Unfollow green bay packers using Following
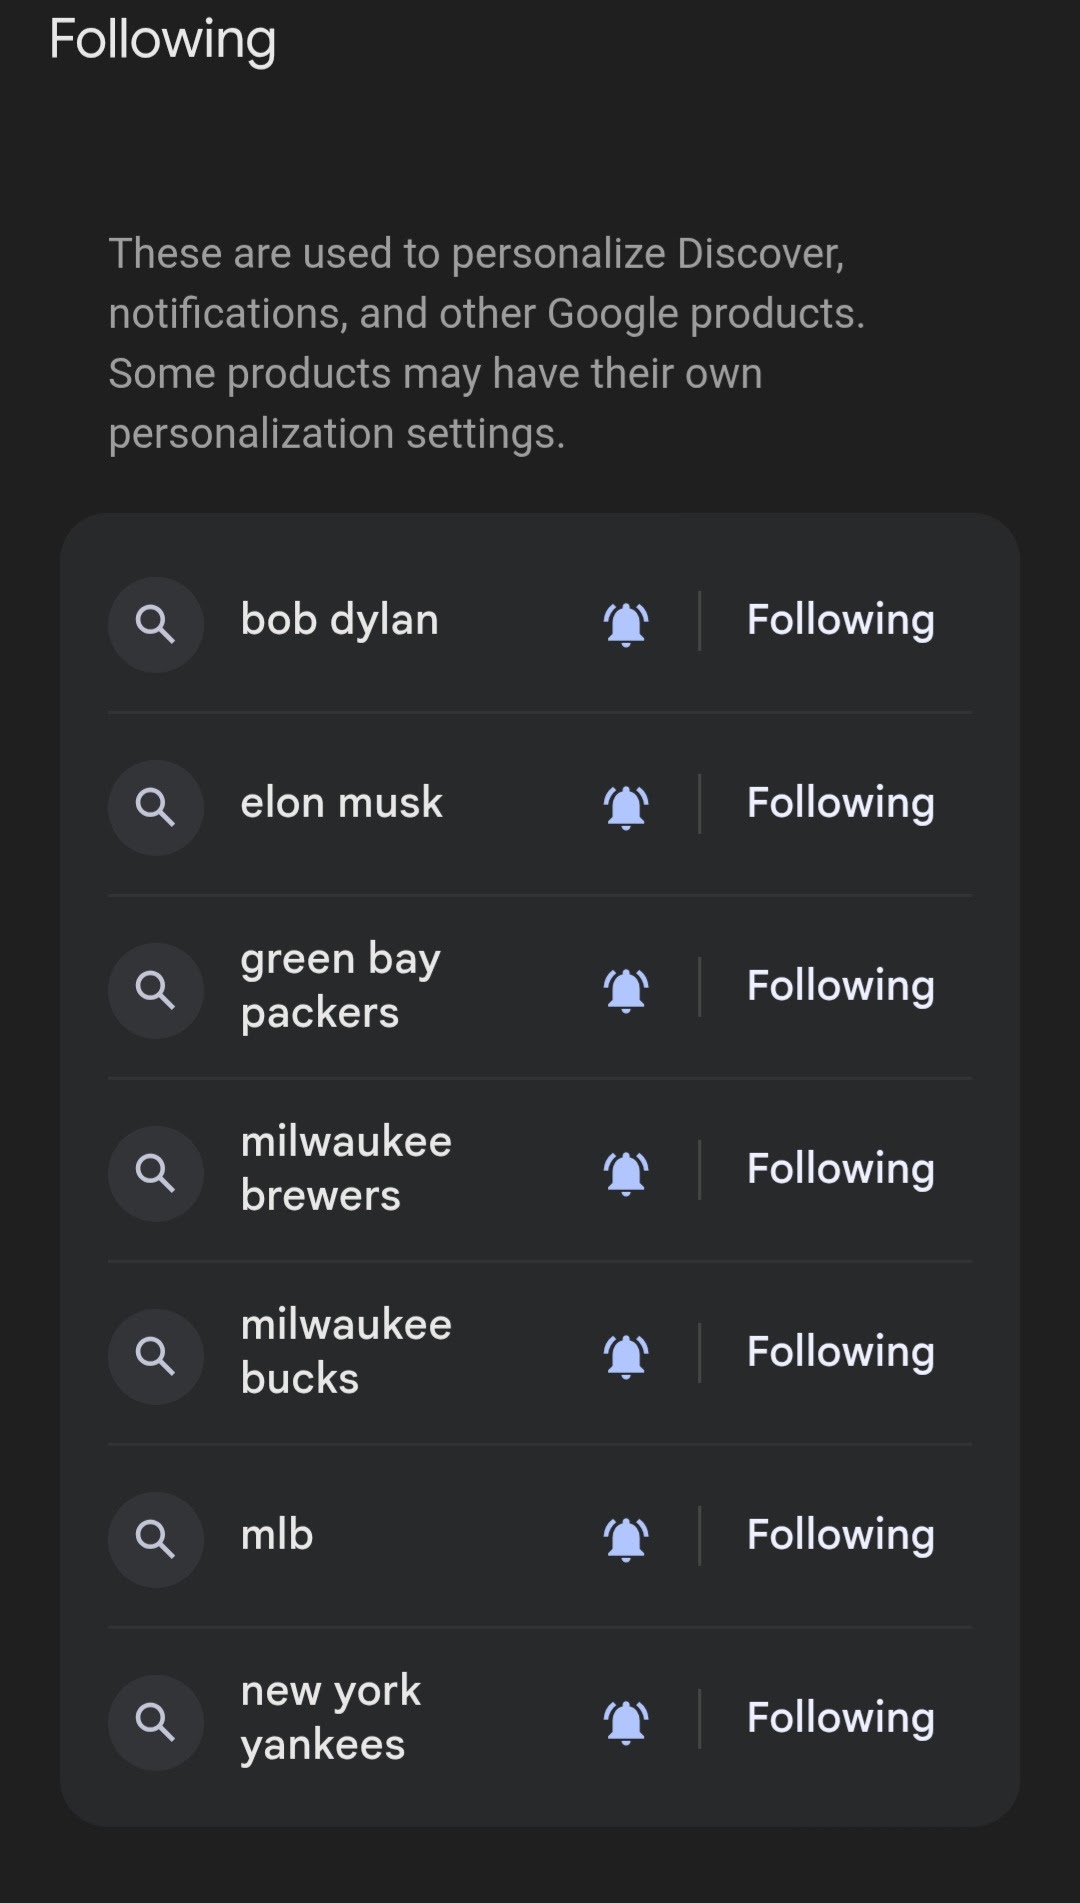 click(x=840, y=987)
